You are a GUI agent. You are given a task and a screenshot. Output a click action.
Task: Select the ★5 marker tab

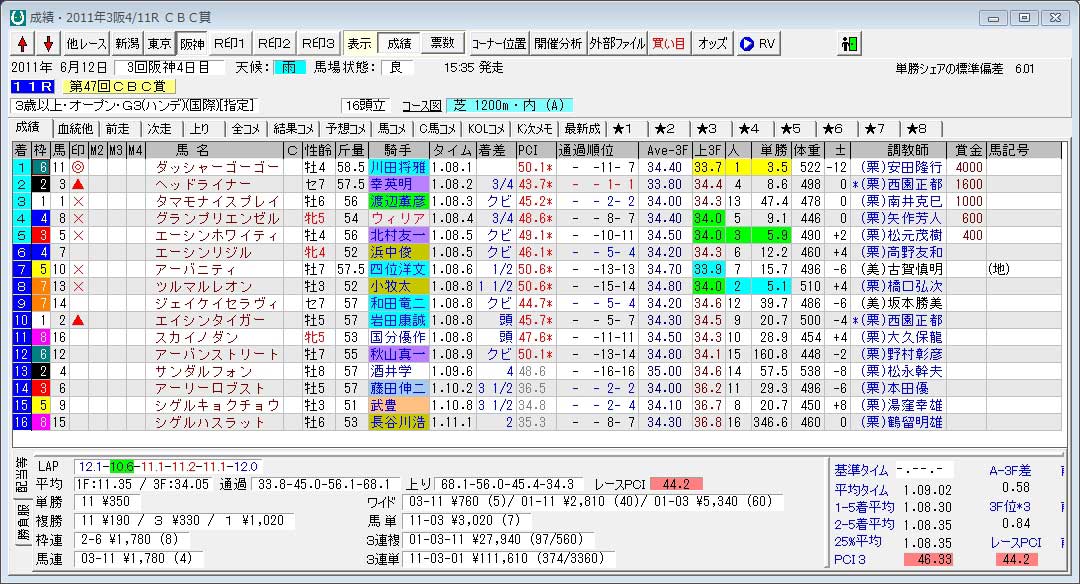[x=790, y=129]
